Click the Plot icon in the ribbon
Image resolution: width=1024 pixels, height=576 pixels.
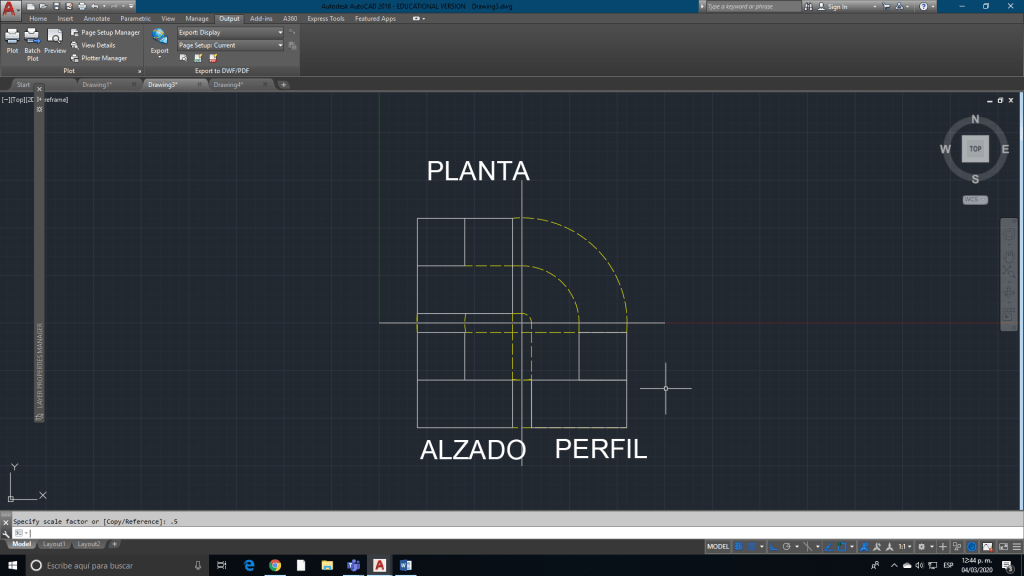tap(12, 40)
